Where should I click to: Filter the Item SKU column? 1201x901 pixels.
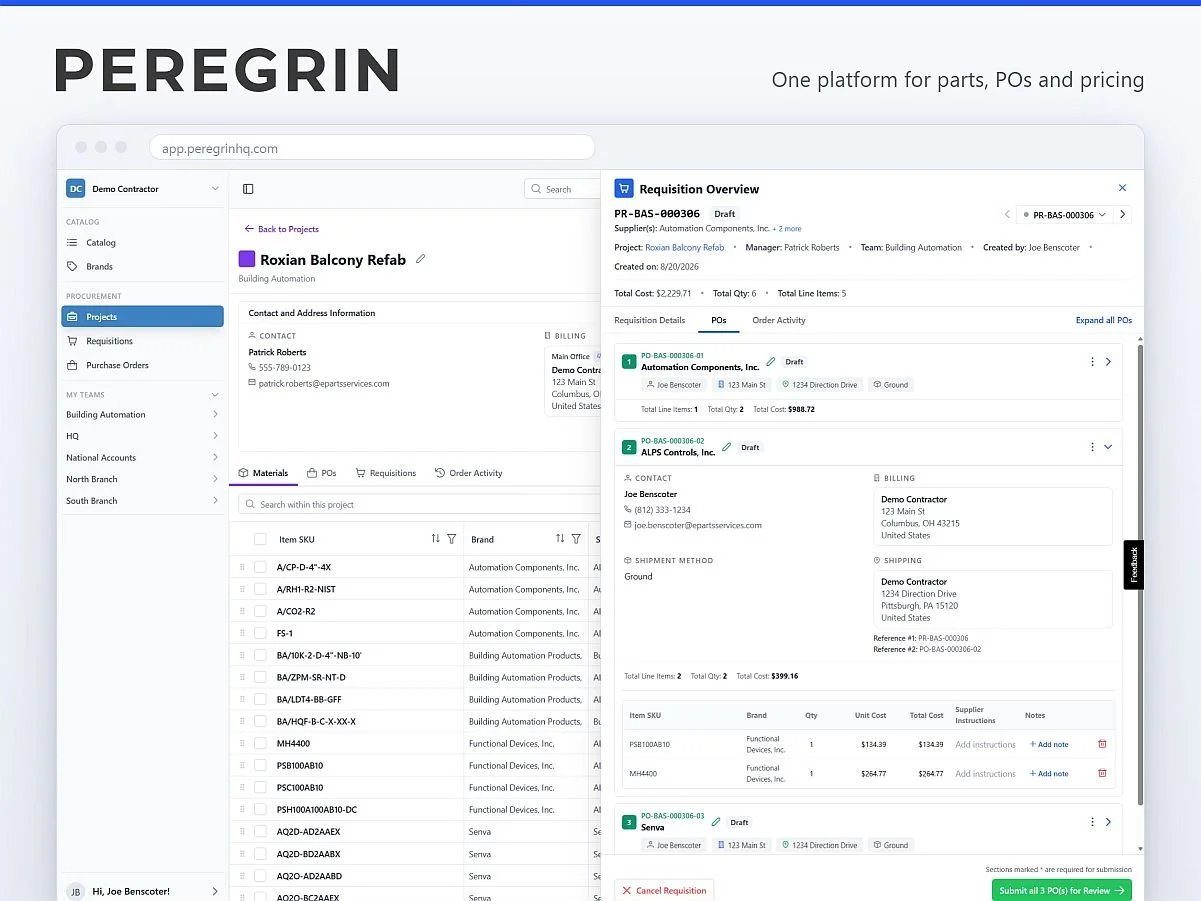click(x=451, y=539)
